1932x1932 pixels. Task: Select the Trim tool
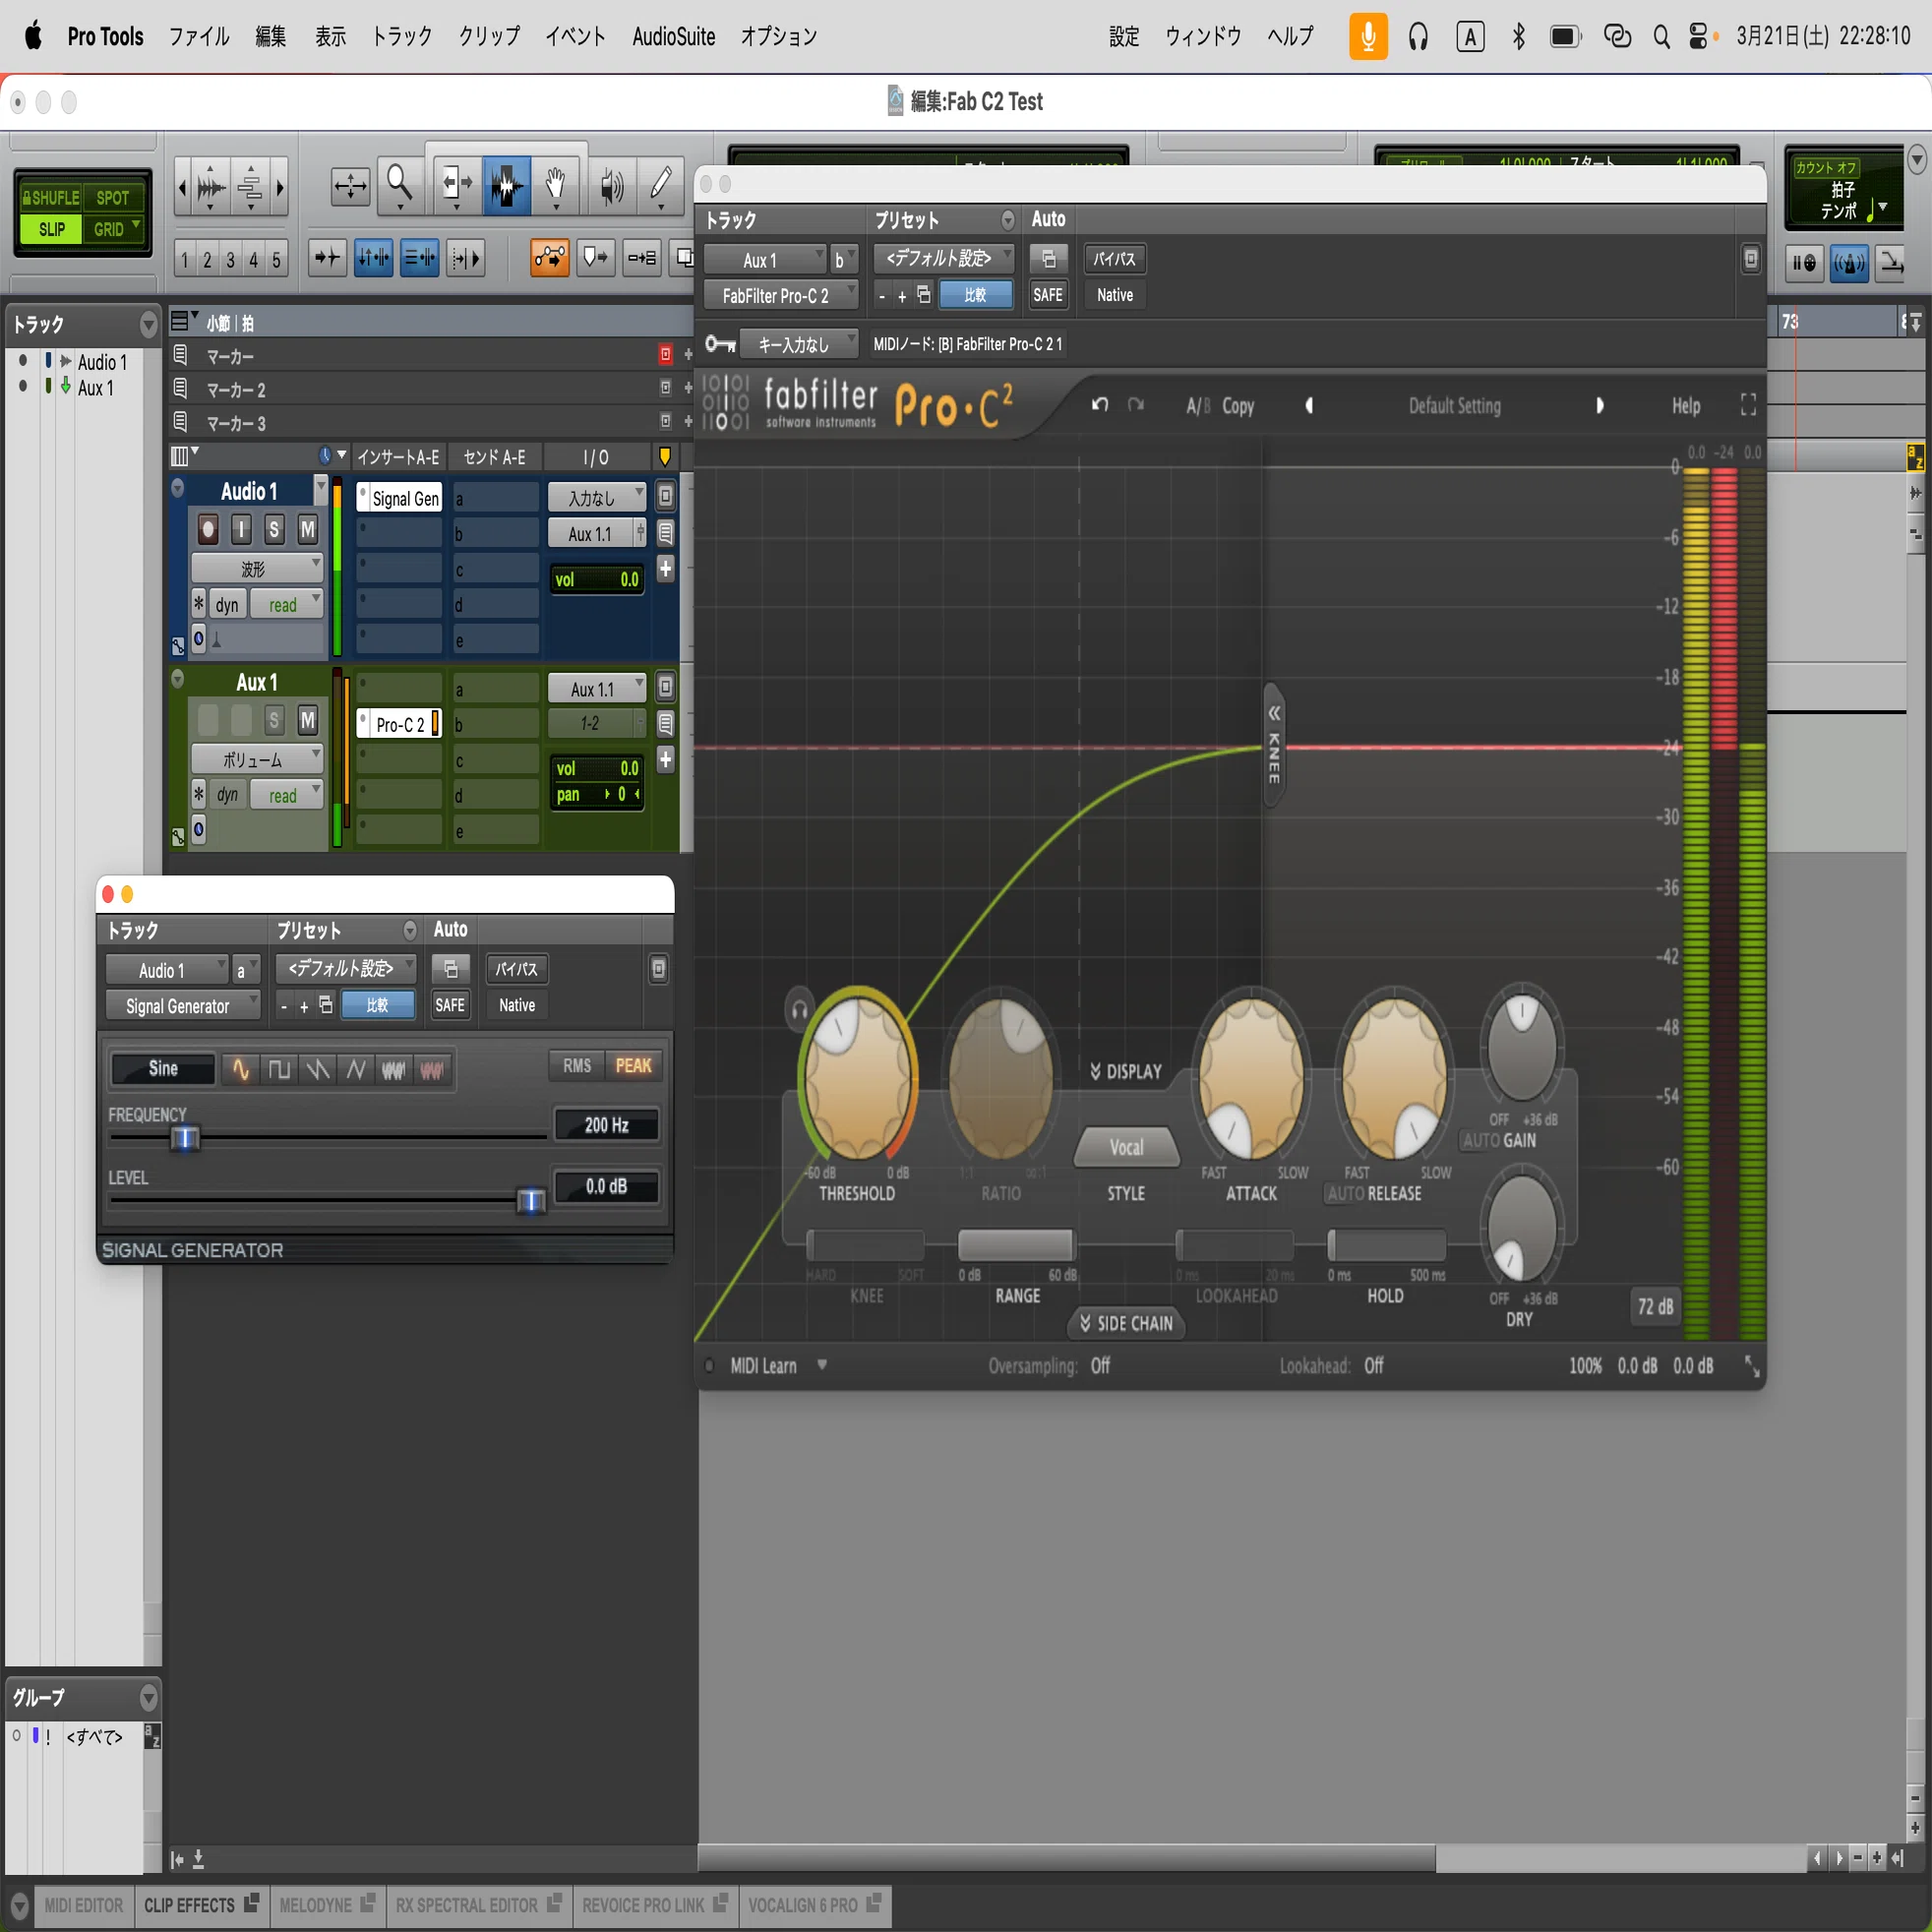tap(457, 185)
